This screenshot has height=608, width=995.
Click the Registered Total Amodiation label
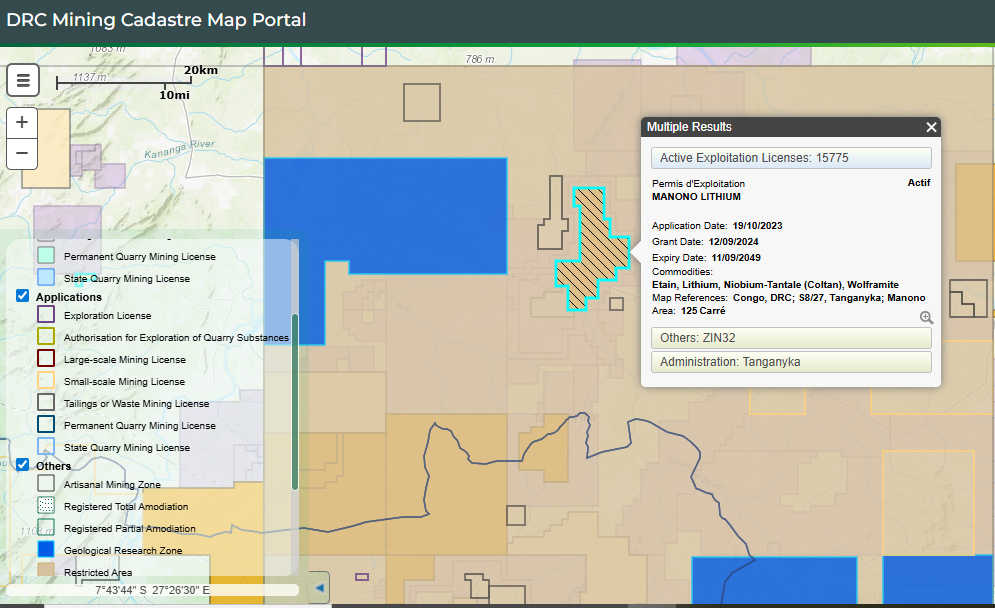tap(126, 506)
